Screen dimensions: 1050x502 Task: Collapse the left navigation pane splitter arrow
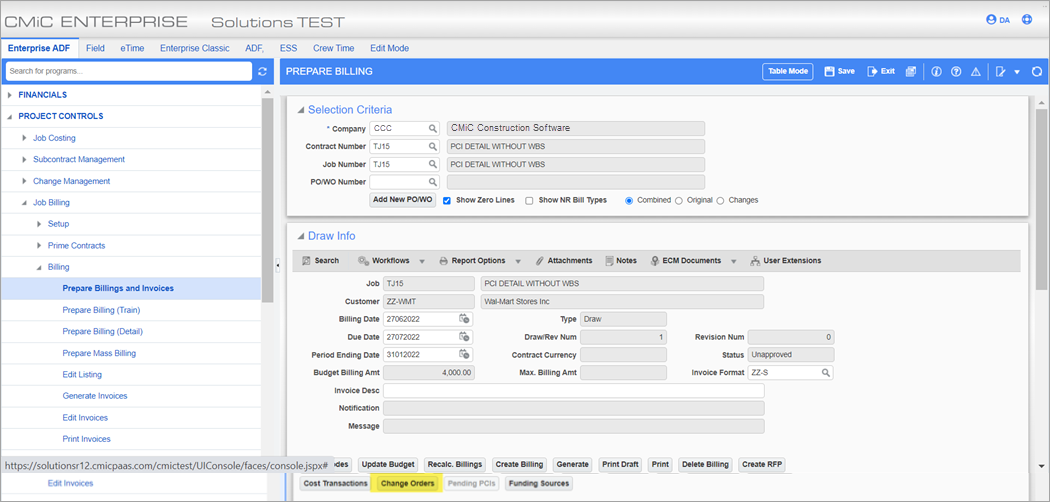[x=277, y=266]
